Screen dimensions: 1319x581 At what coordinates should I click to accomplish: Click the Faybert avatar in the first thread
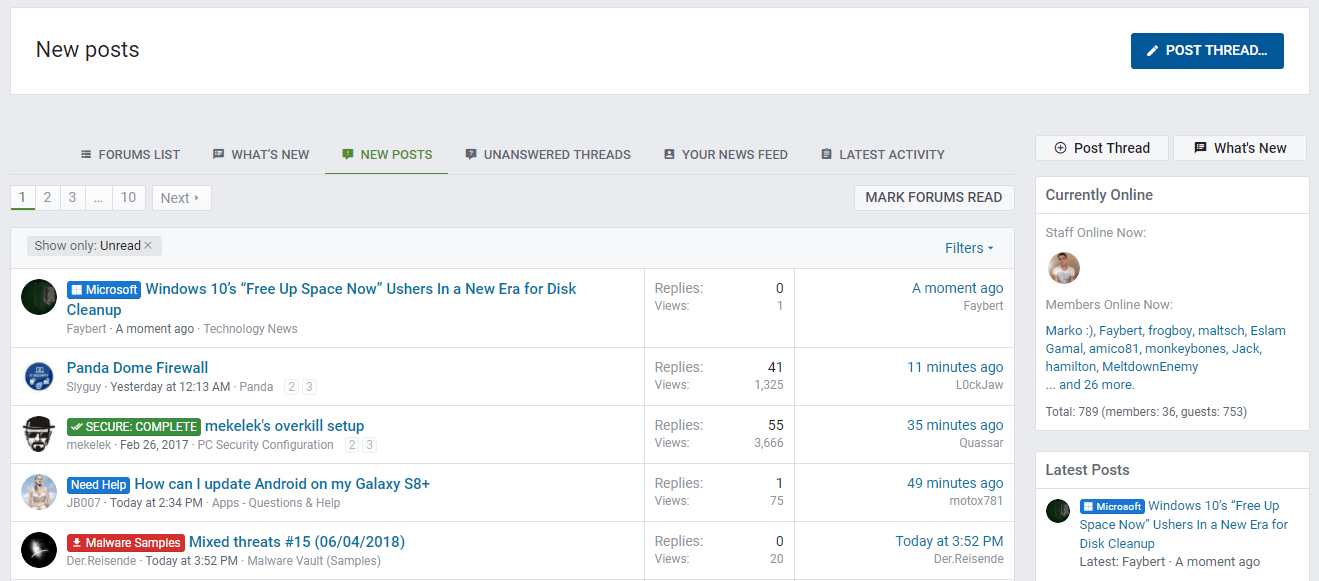pos(39,297)
